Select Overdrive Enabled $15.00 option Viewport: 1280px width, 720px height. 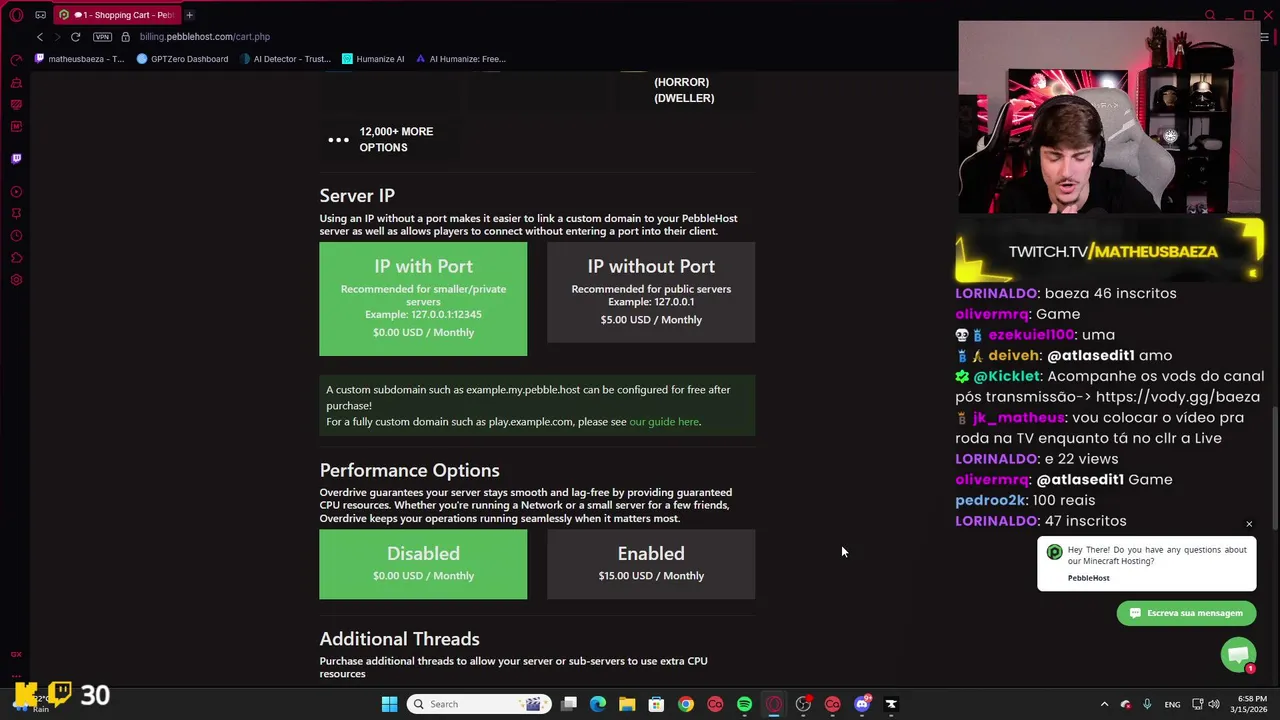(x=651, y=564)
